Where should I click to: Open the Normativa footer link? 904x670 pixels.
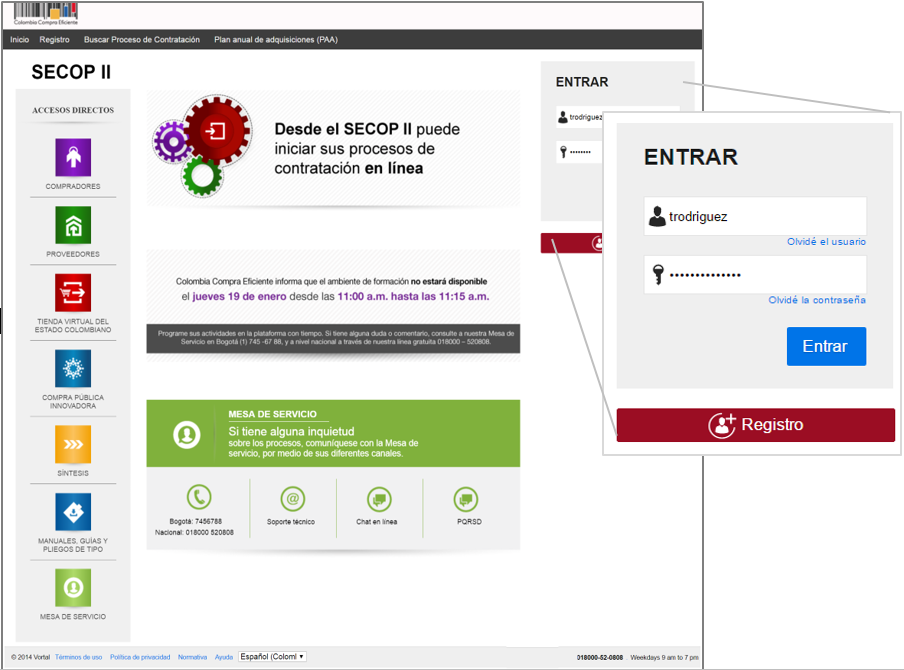click(x=193, y=657)
